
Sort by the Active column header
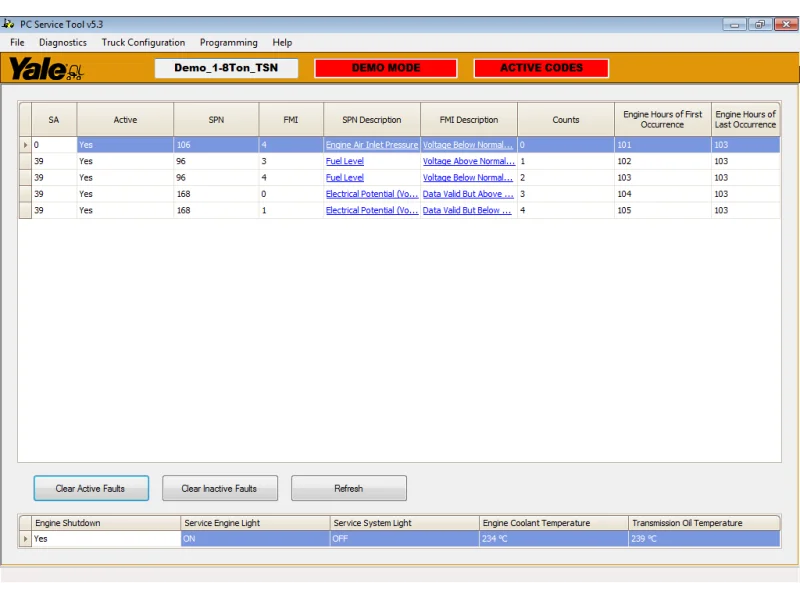(x=126, y=120)
